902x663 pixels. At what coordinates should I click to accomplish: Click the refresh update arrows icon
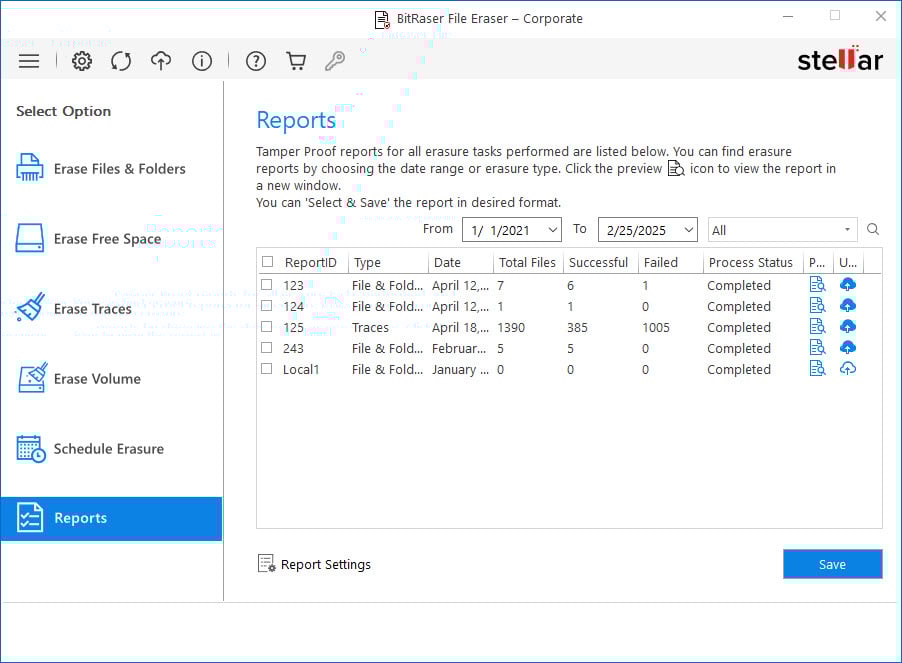pyautogui.click(x=121, y=61)
